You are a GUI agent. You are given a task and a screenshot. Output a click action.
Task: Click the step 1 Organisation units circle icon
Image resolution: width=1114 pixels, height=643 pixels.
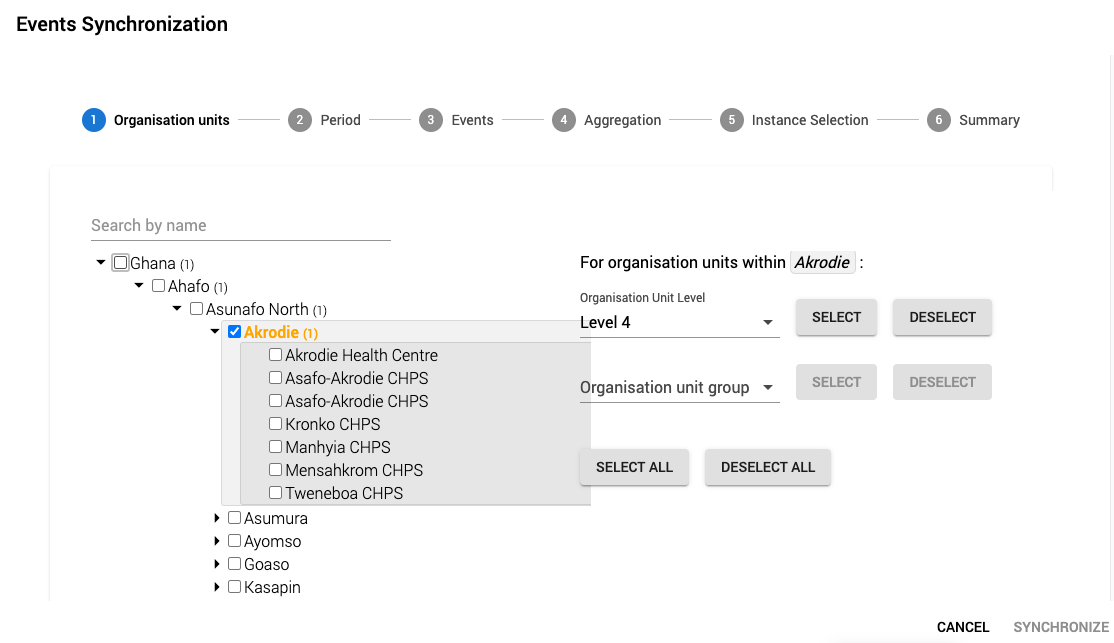[x=93, y=120]
